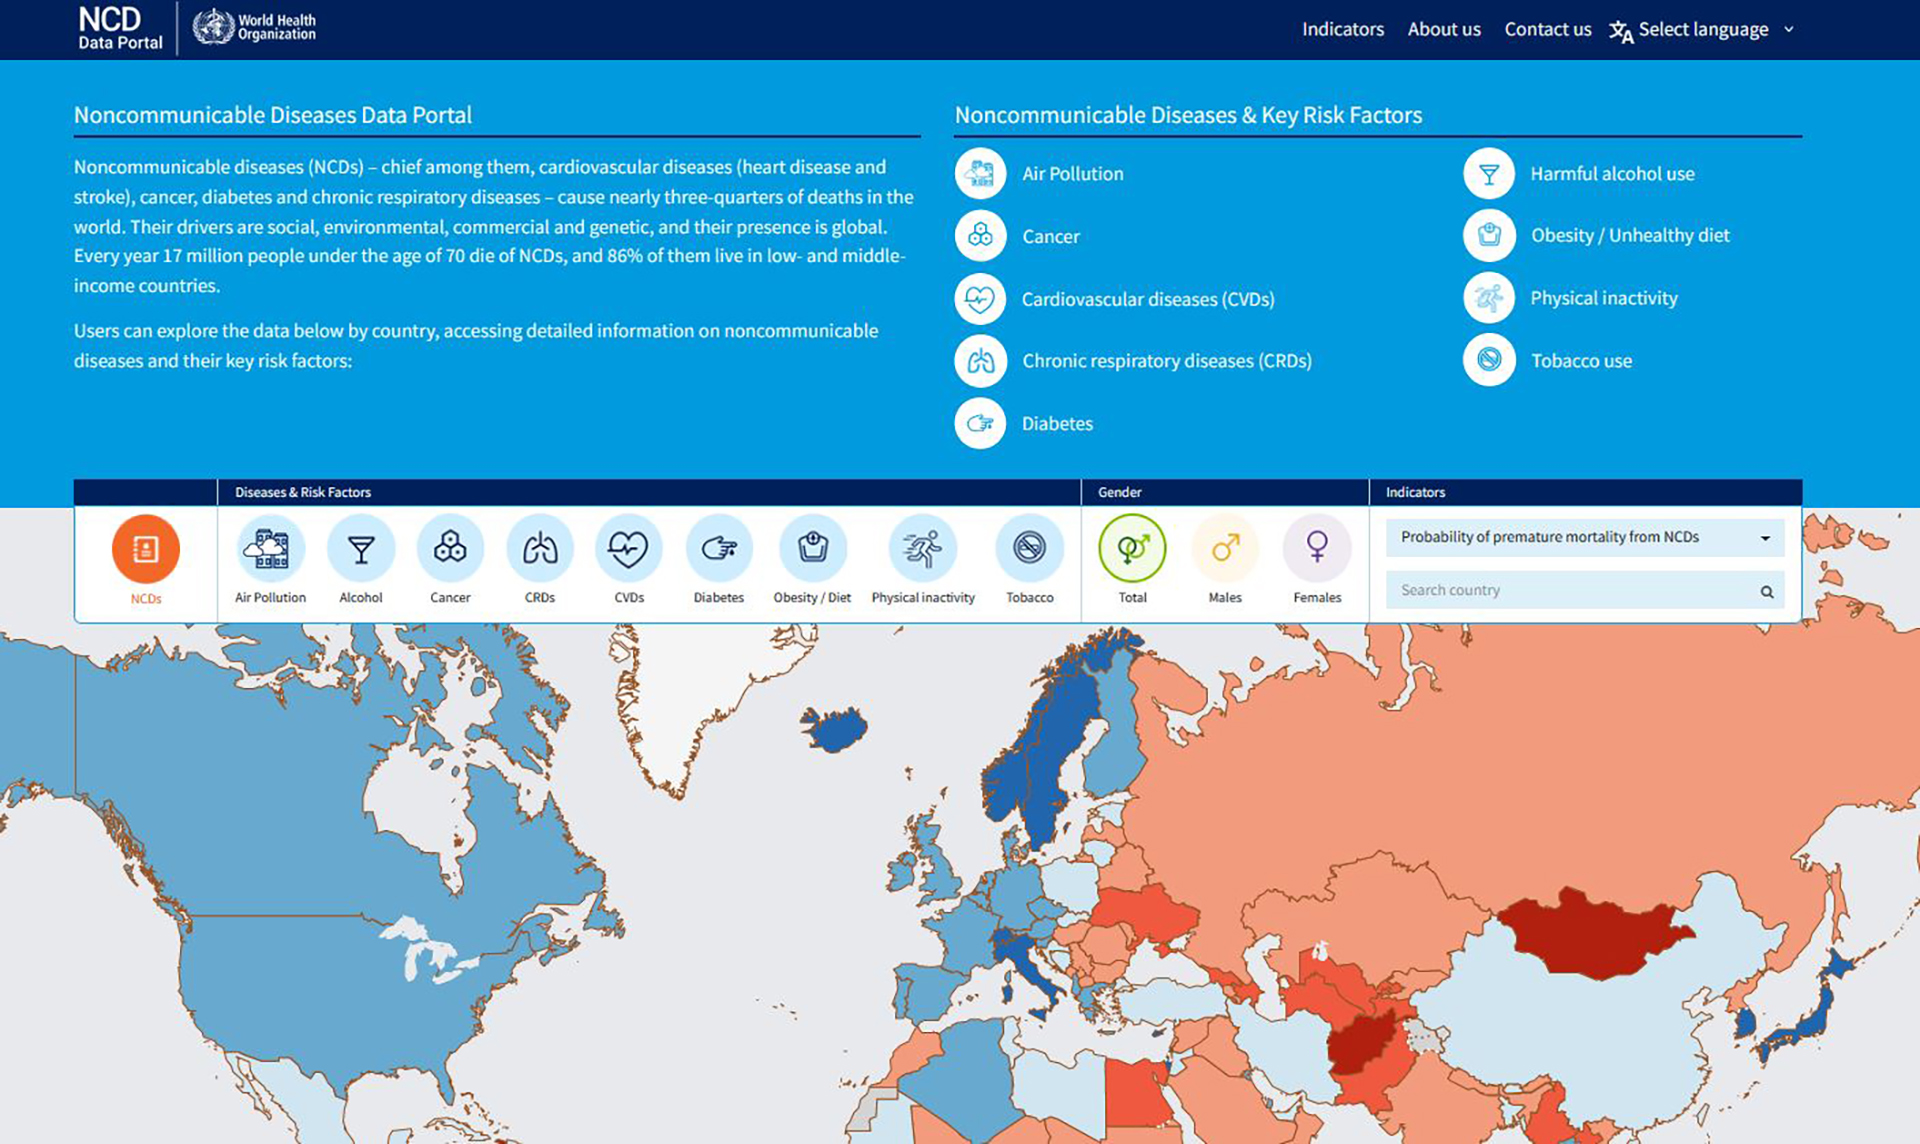The width and height of the screenshot is (1920, 1144).
Task: Select the CRDs lungs icon
Action: pos(540,549)
